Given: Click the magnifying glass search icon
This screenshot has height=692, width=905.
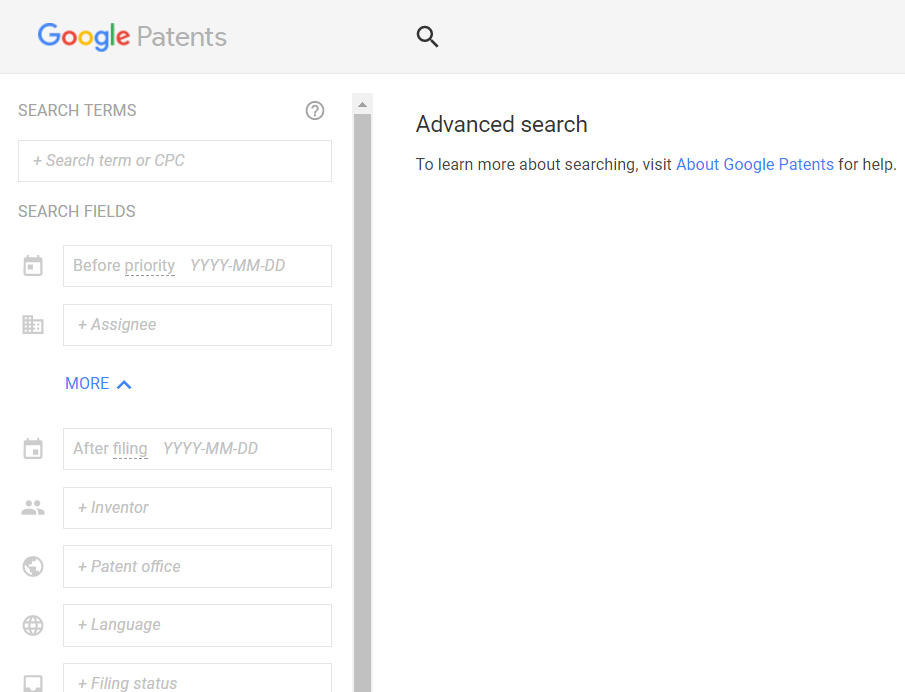Looking at the screenshot, I should (x=427, y=36).
